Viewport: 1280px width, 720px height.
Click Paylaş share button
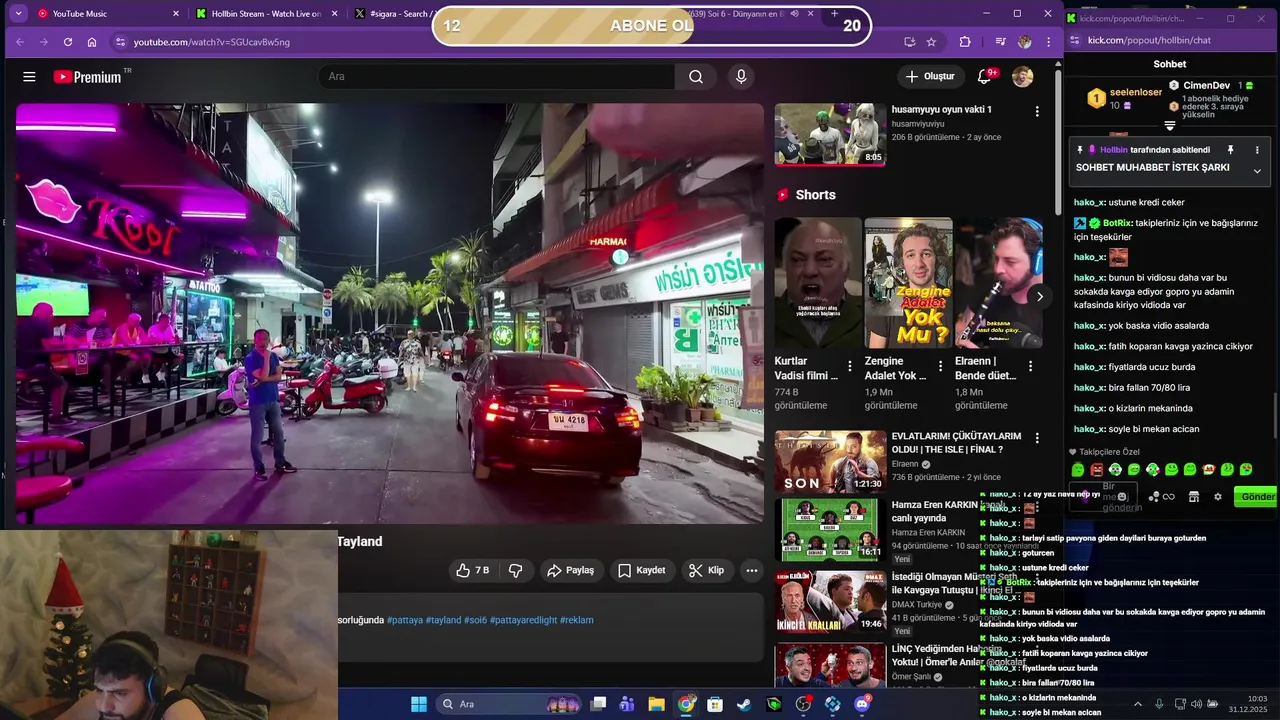click(570, 570)
